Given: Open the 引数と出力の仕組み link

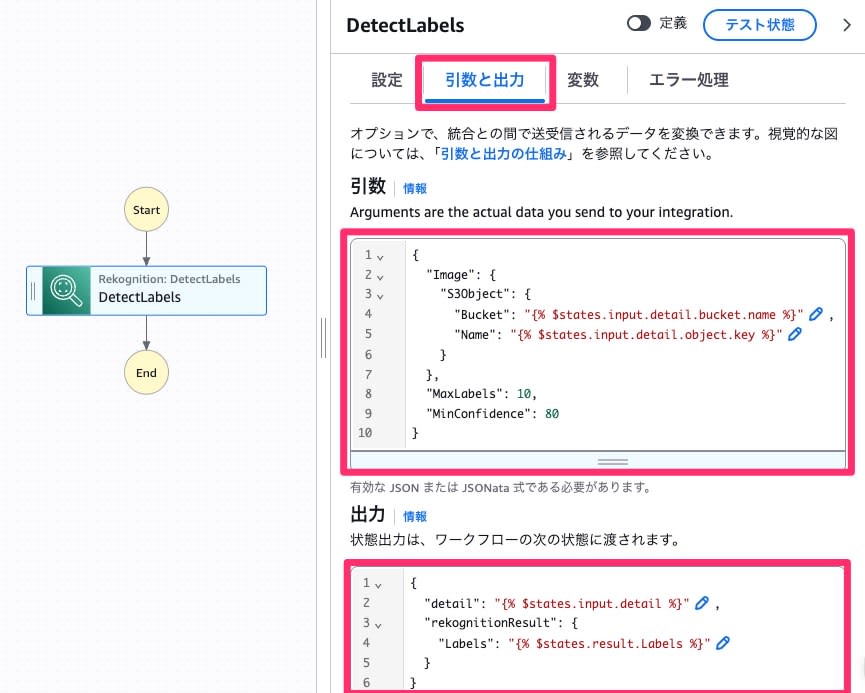Looking at the screenshot, I should coord(504,153).
